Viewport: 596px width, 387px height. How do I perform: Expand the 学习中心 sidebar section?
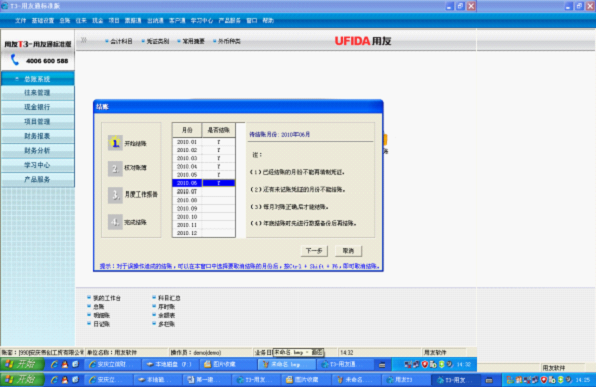click(x=38, y=165)
